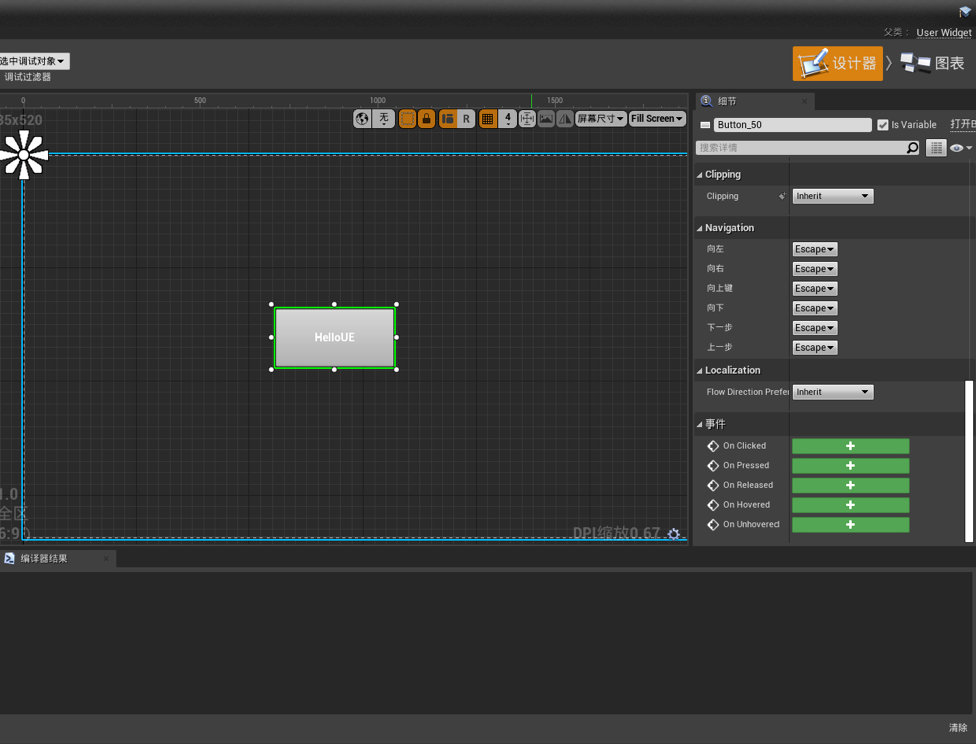976x744 pixels.
Task: Enable the localization preview globe icon
Action: [x=362, y=118]
